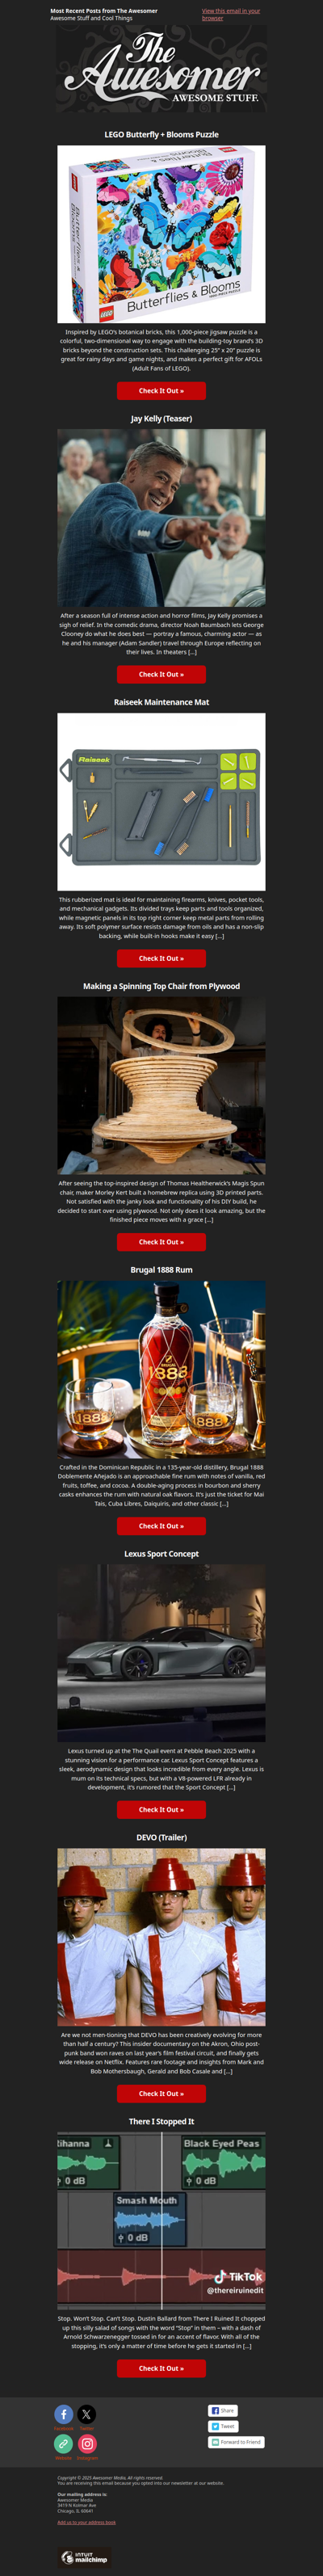
Task: Click Check It Out under Brugal 1888 Rum
Action: 161,1526
